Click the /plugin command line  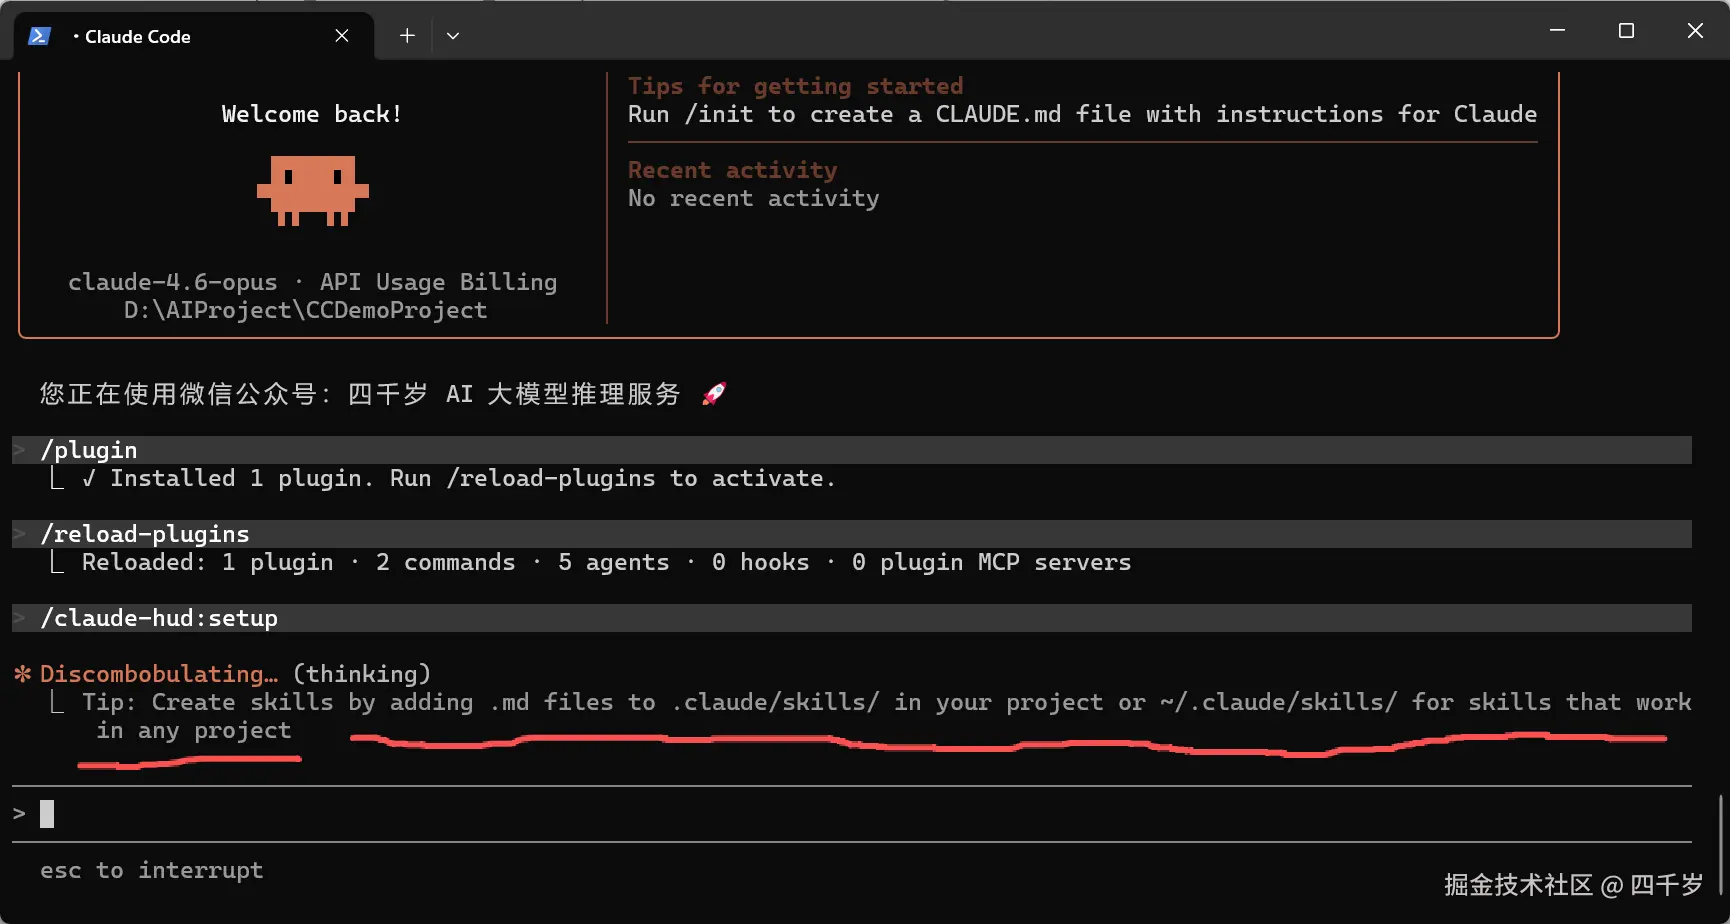(852, 450)
